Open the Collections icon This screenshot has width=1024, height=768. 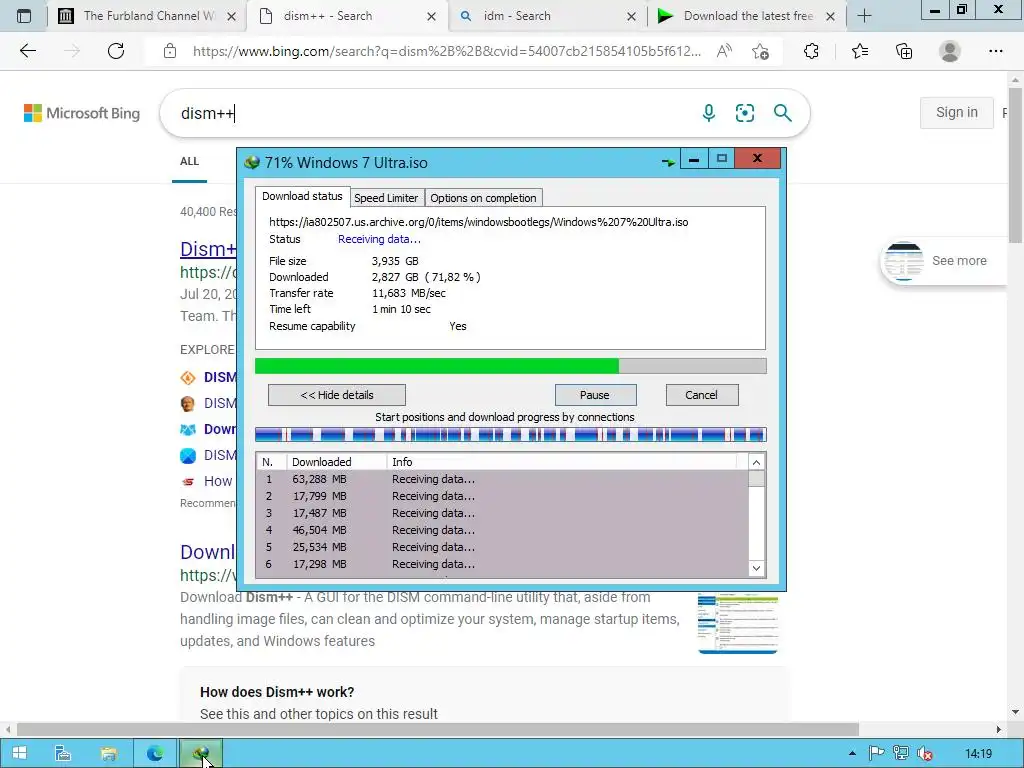904,51
